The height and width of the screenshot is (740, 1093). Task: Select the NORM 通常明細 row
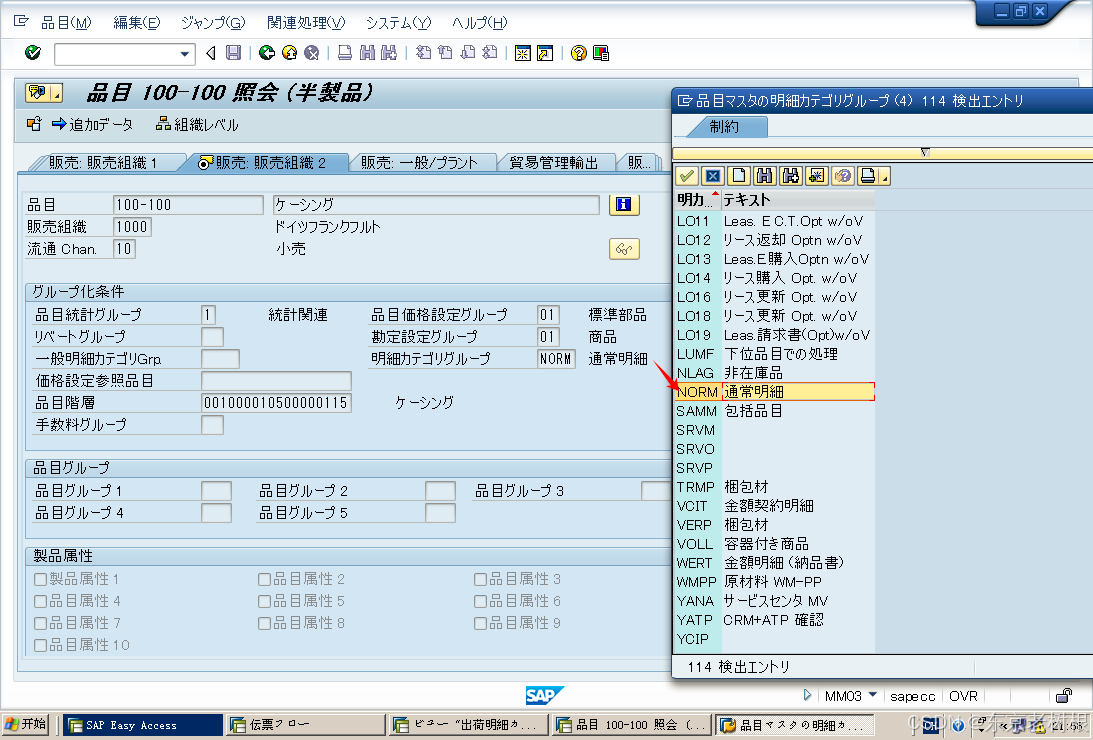click(x=774, y=392)
